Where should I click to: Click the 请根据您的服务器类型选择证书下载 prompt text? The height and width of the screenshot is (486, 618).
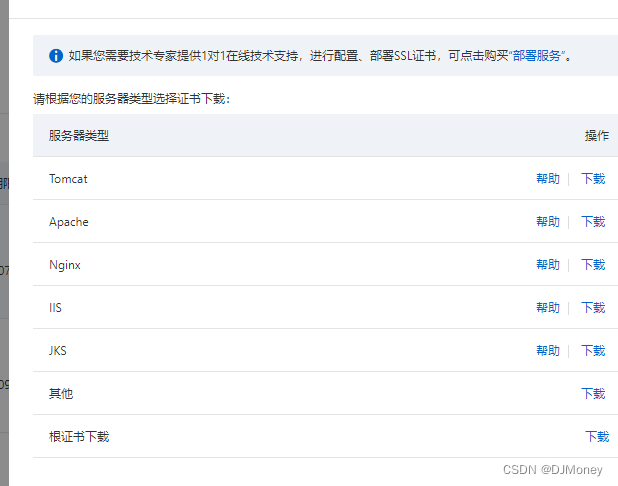(131, 99)
